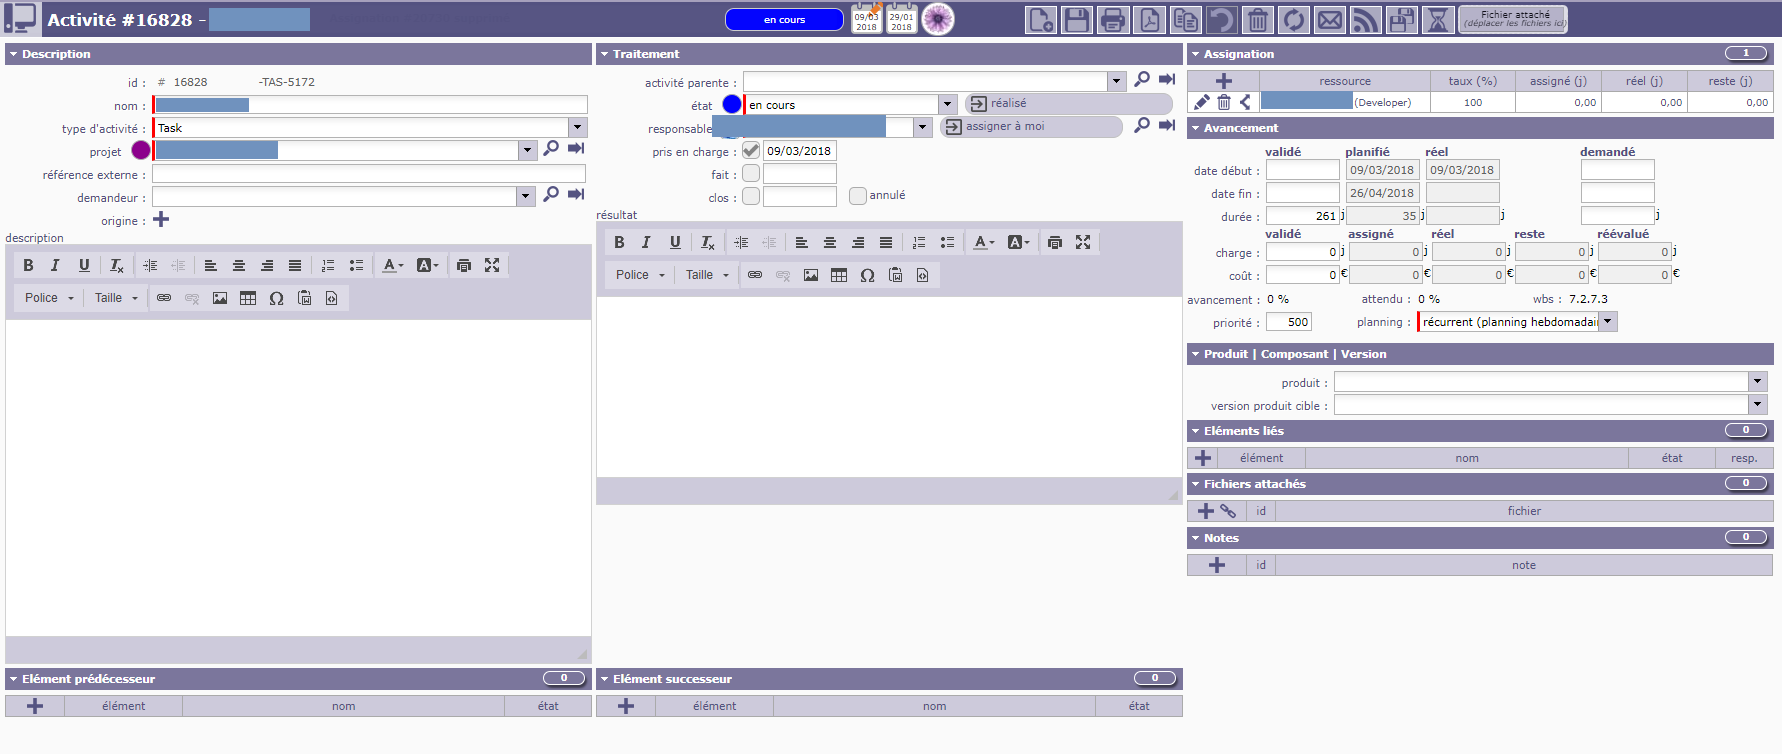
Task: Print the activity details
Action: [x=1113, y=20]
